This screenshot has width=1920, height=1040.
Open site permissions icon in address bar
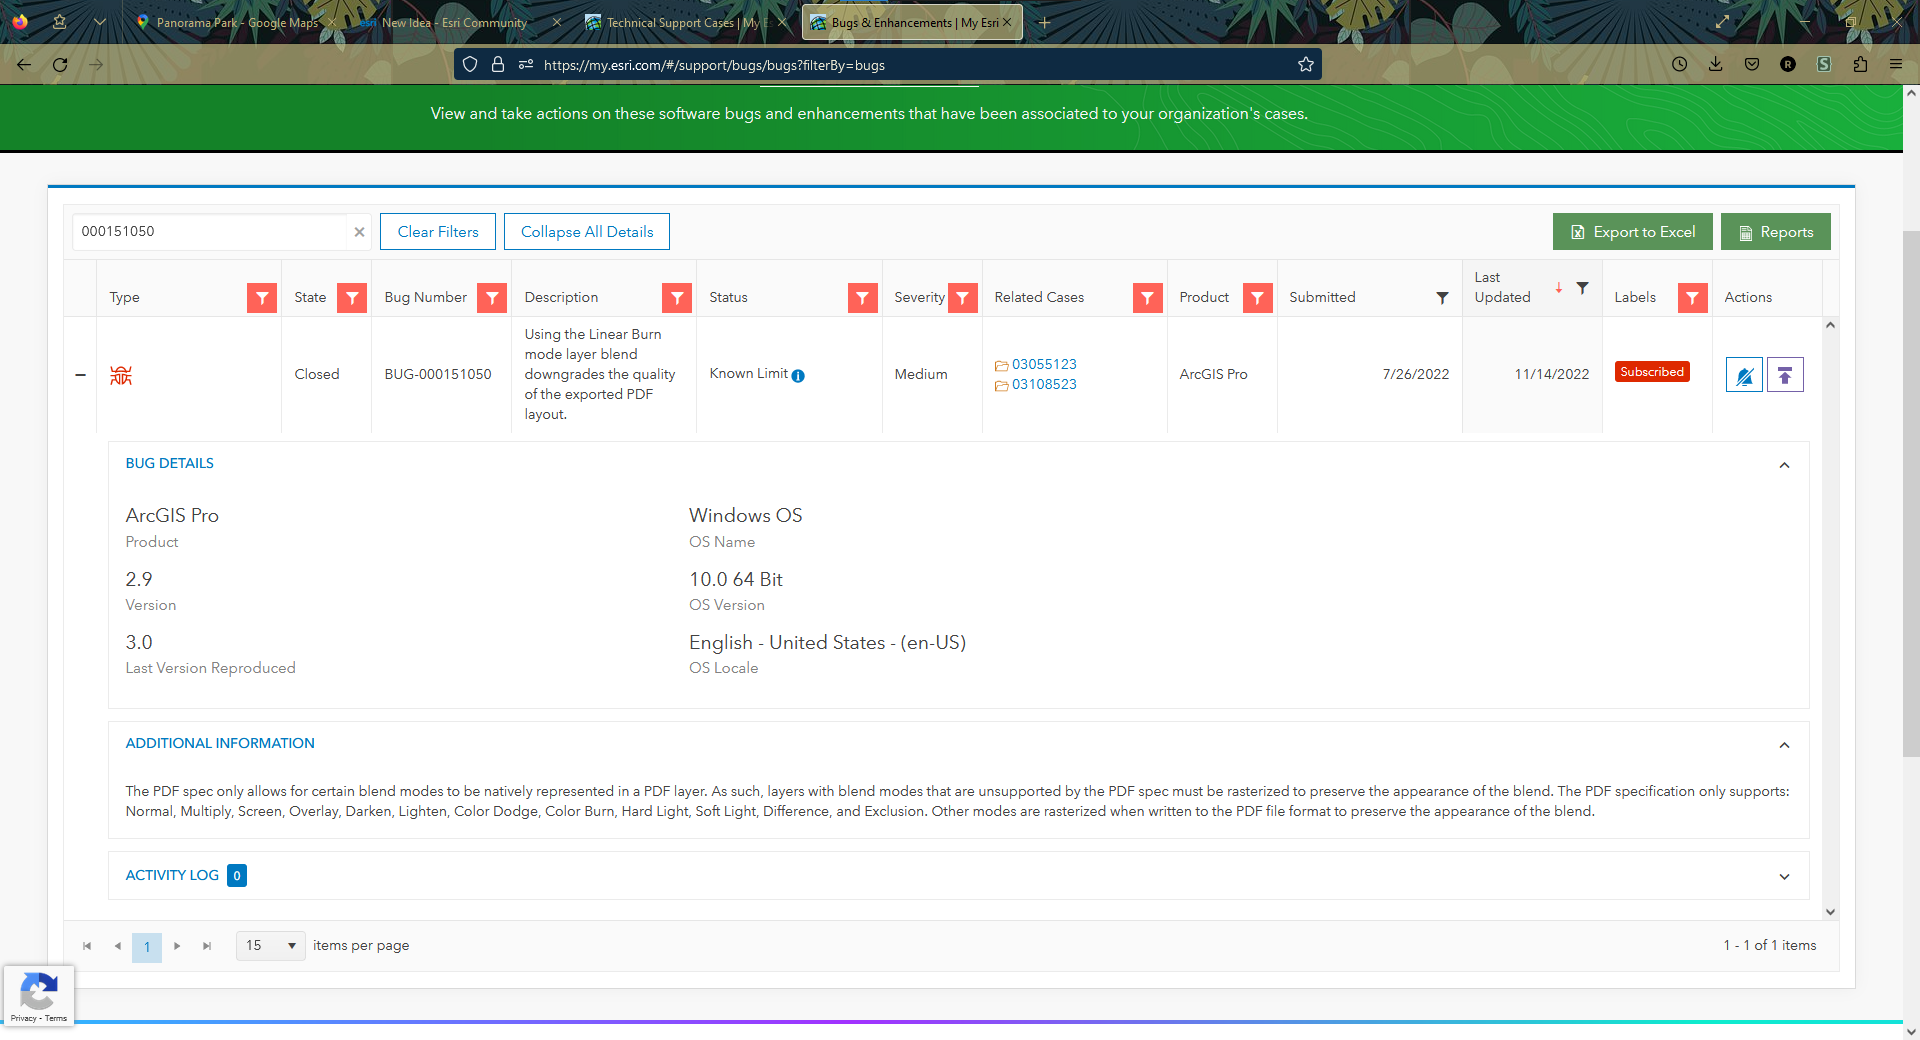(x=526, y=65)
